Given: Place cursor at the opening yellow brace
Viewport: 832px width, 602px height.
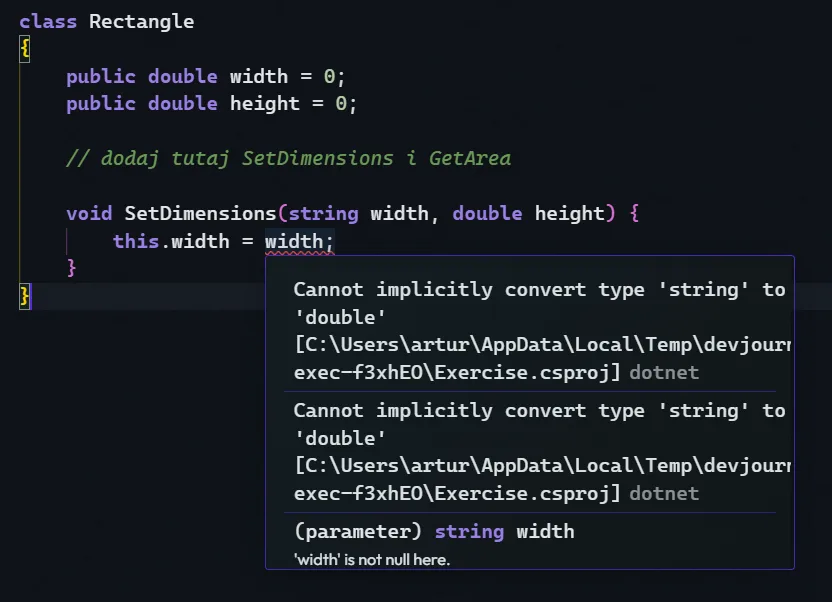Looking at the screenshot, I should coord(24,49).
